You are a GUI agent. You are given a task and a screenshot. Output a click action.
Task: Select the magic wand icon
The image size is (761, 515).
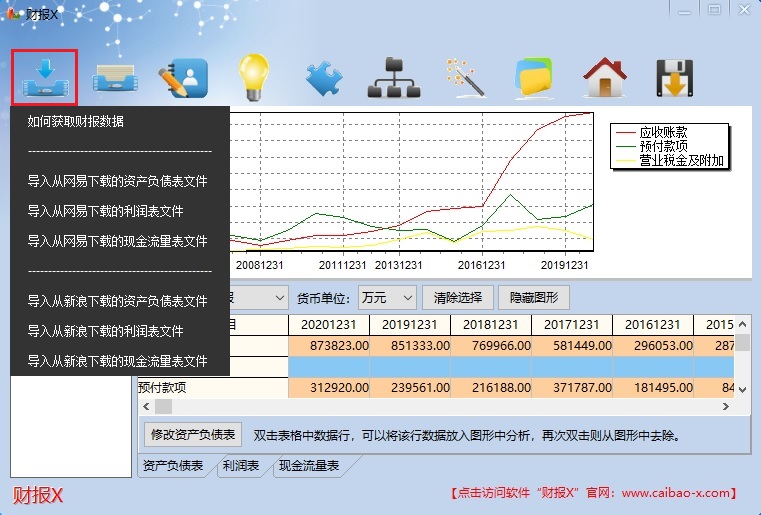464,78
